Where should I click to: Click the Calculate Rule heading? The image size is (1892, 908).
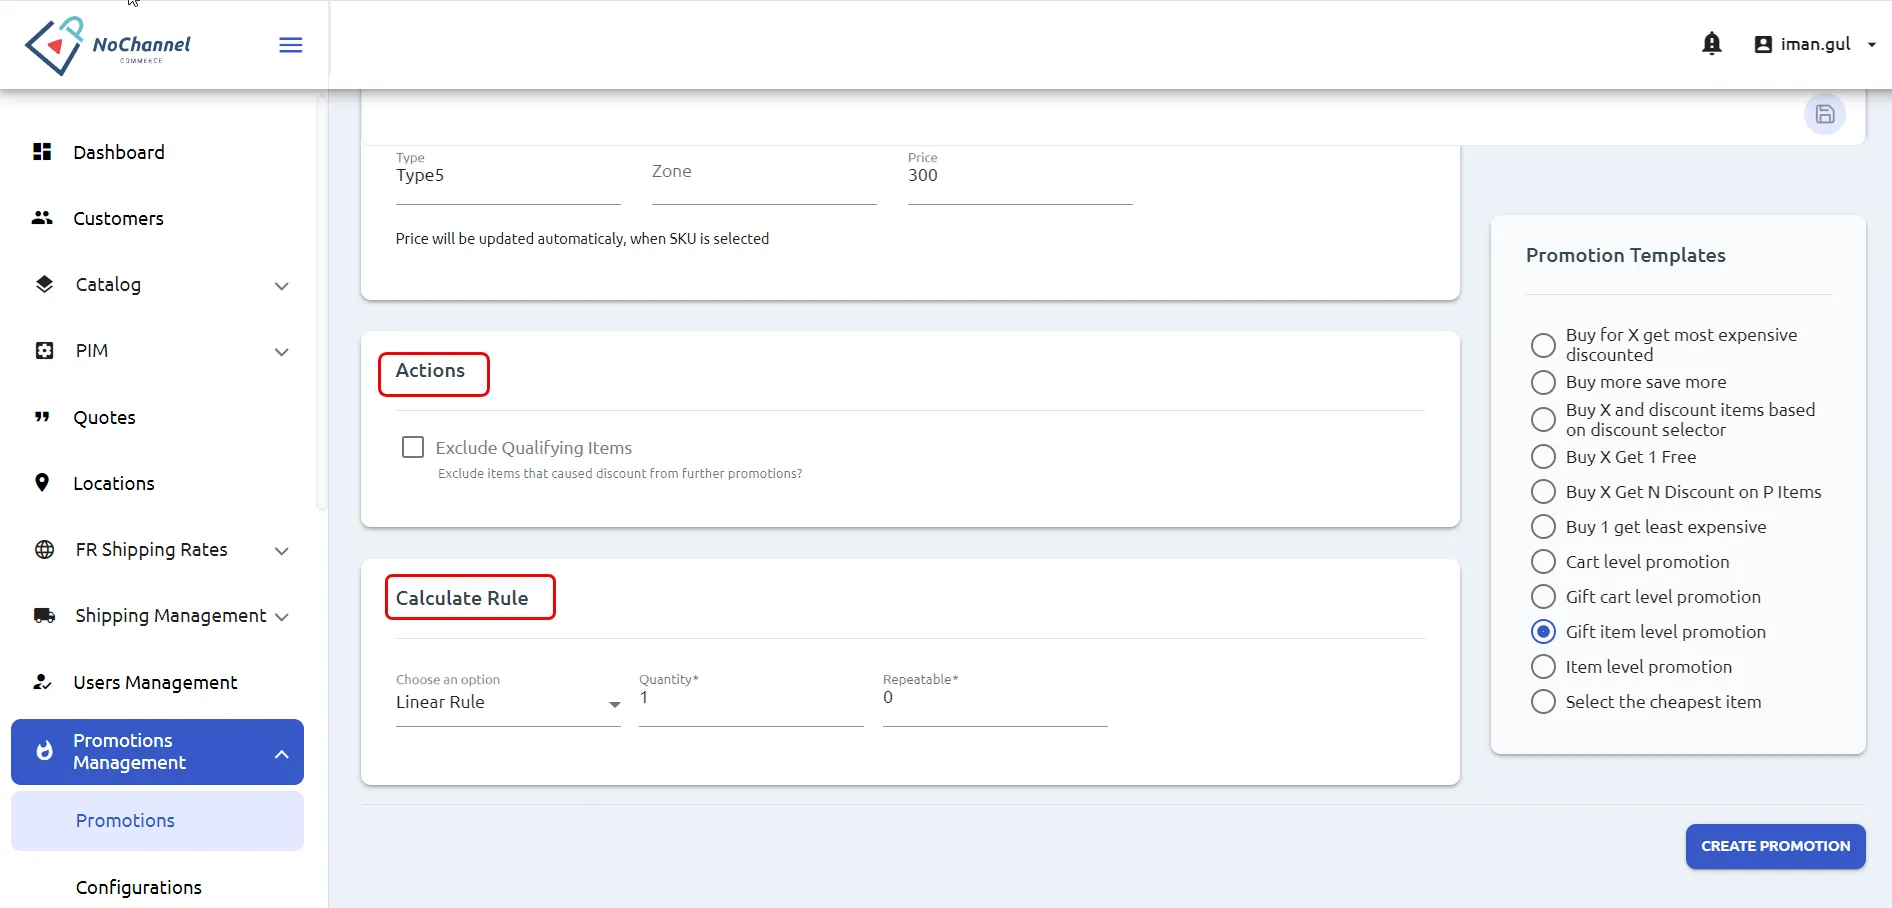point(462,598)
